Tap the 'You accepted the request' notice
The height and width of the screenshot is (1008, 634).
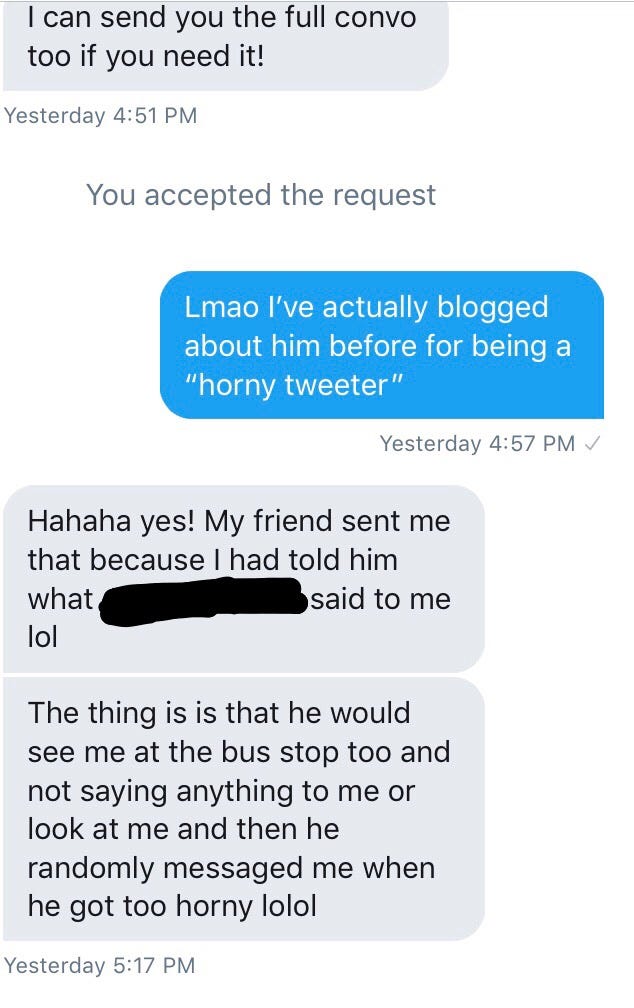point(261,195)
